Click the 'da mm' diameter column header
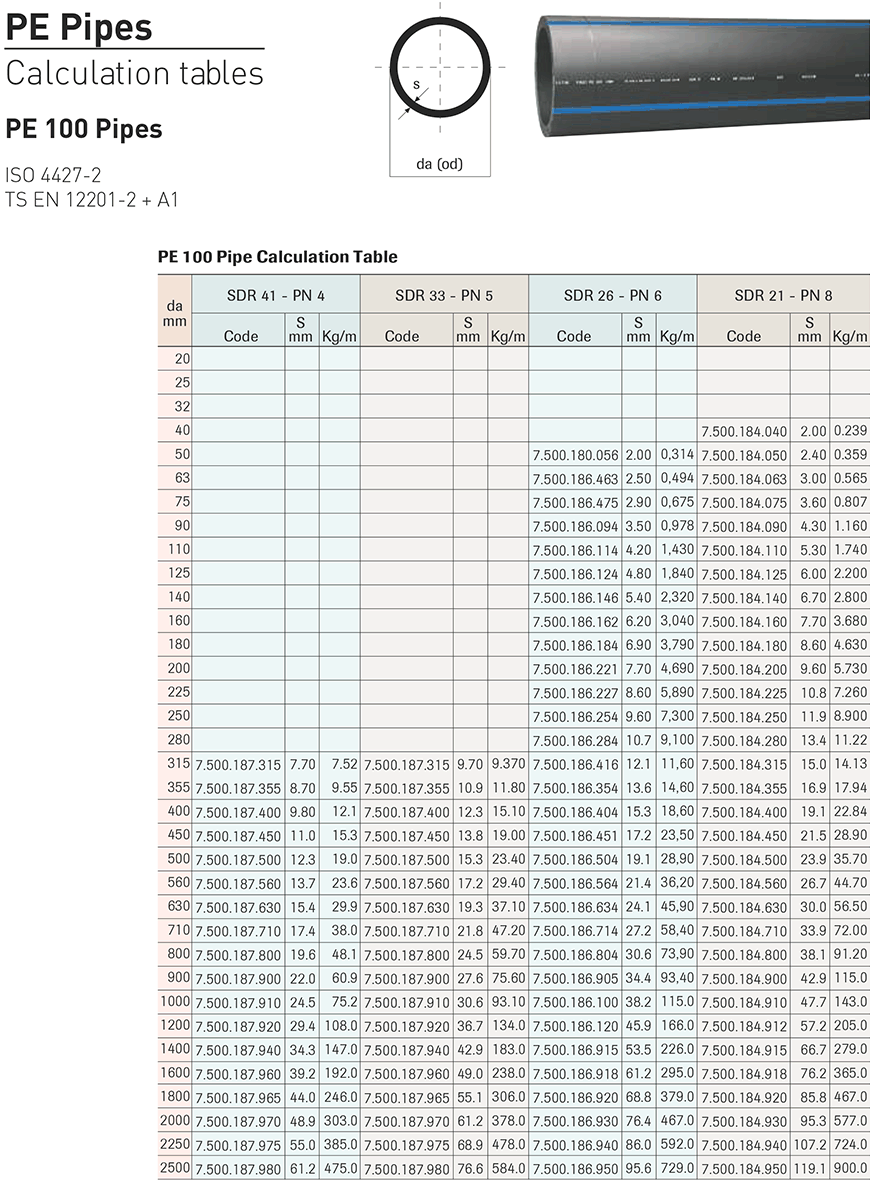The image size is (870, 1180). coord(174,313)
